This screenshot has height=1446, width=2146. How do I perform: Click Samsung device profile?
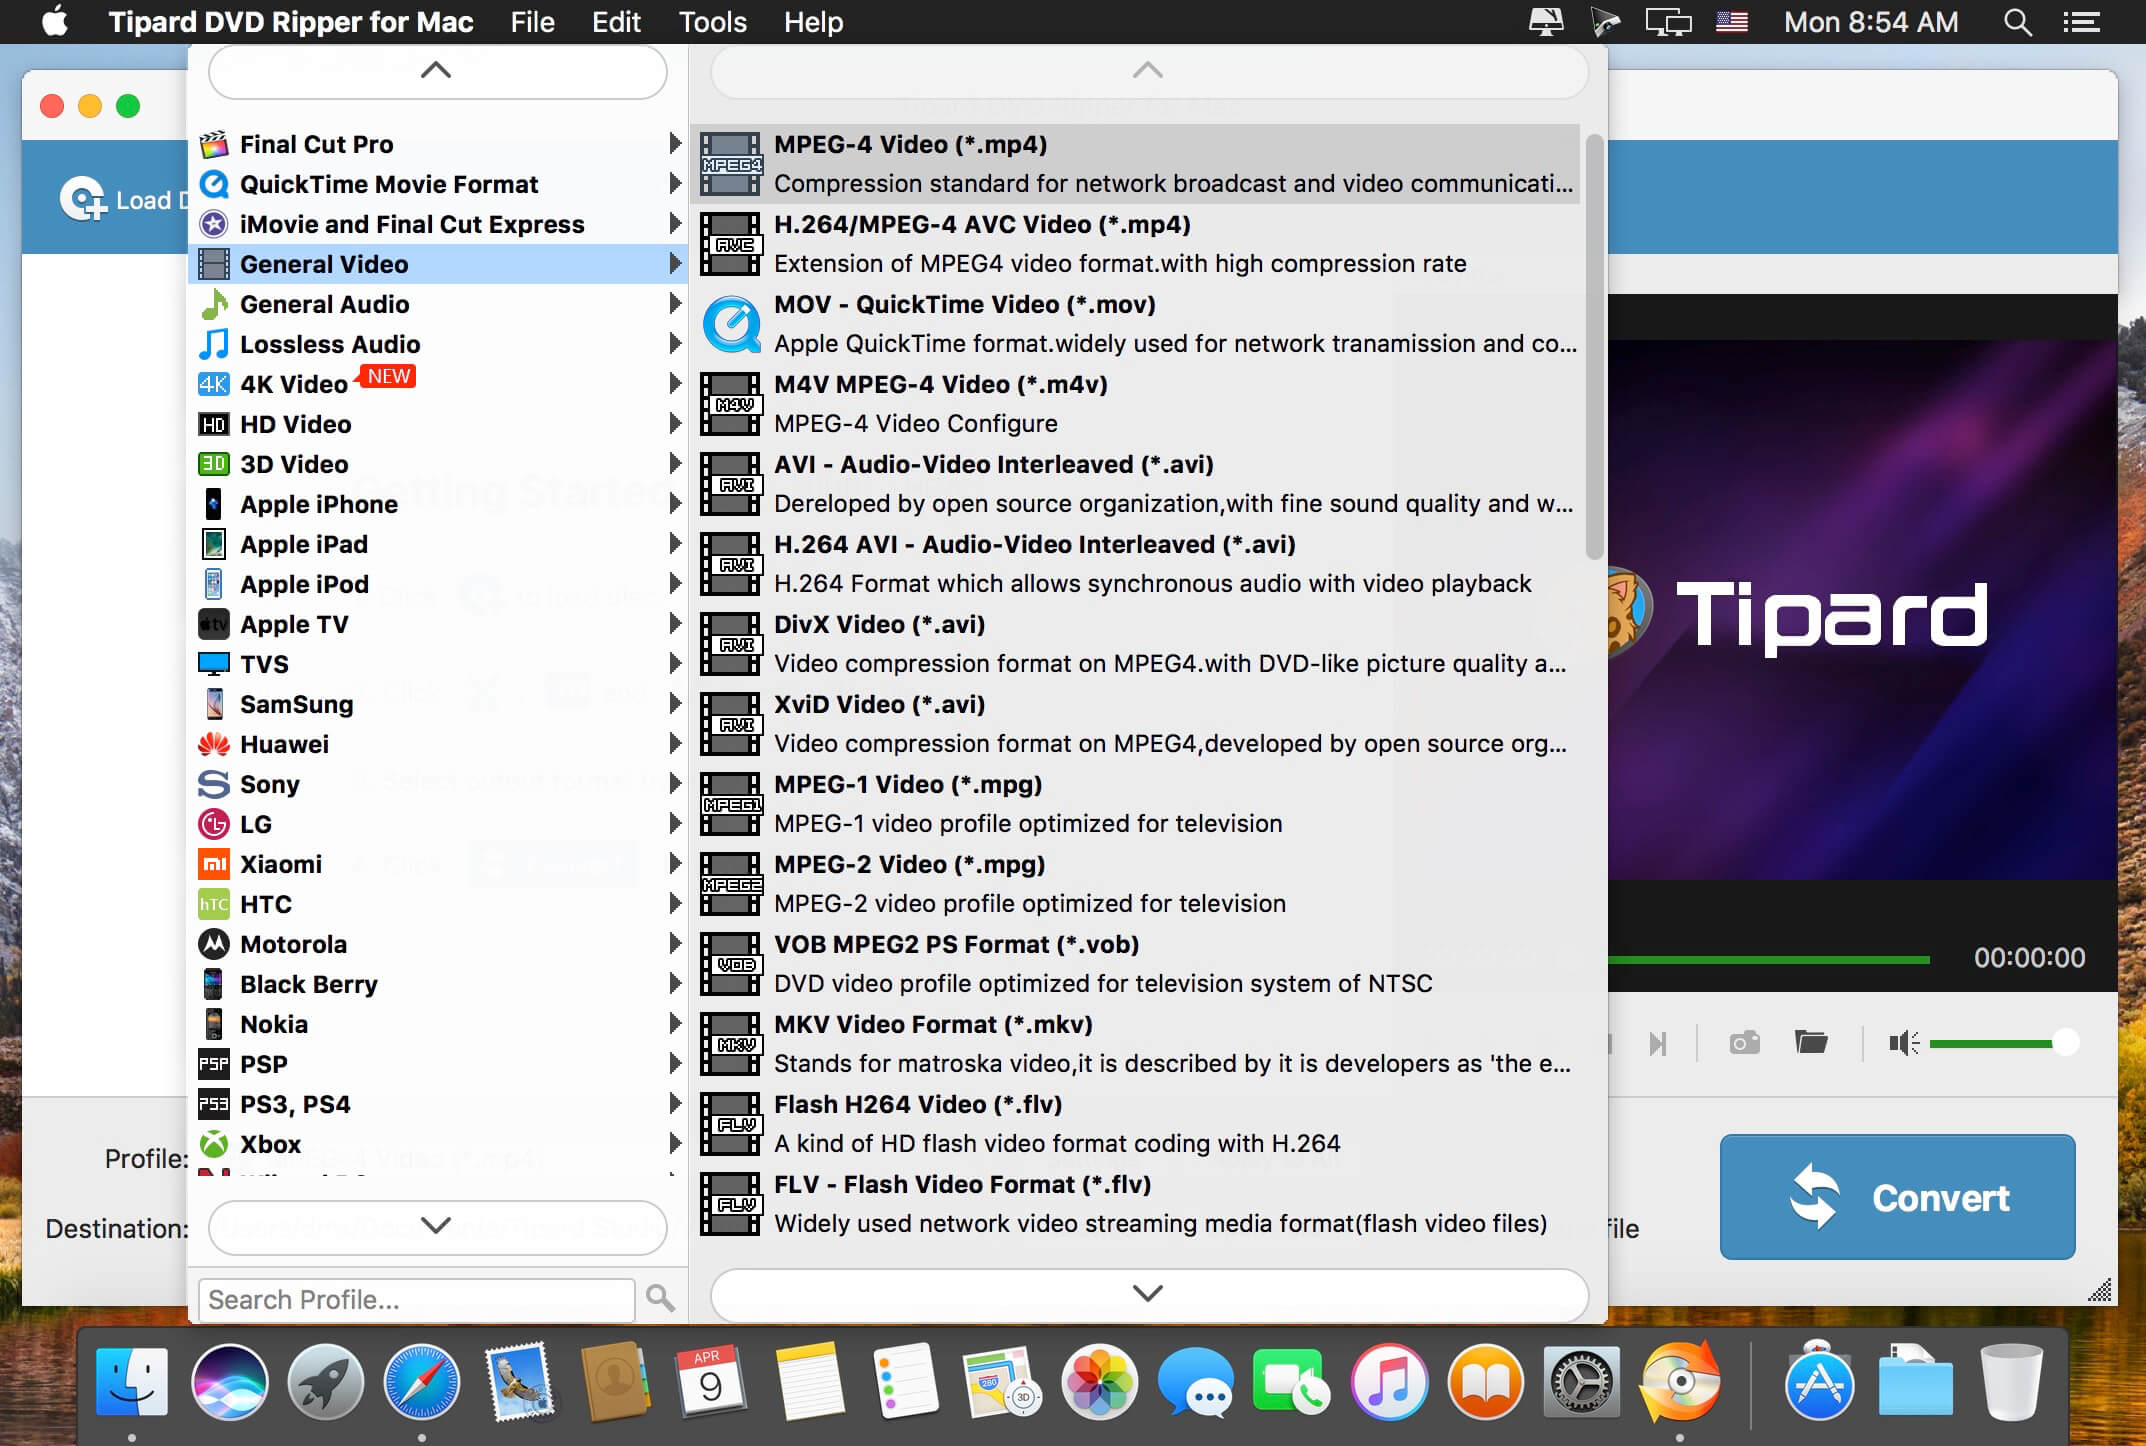pyautogui.click(x=295, y=704)
